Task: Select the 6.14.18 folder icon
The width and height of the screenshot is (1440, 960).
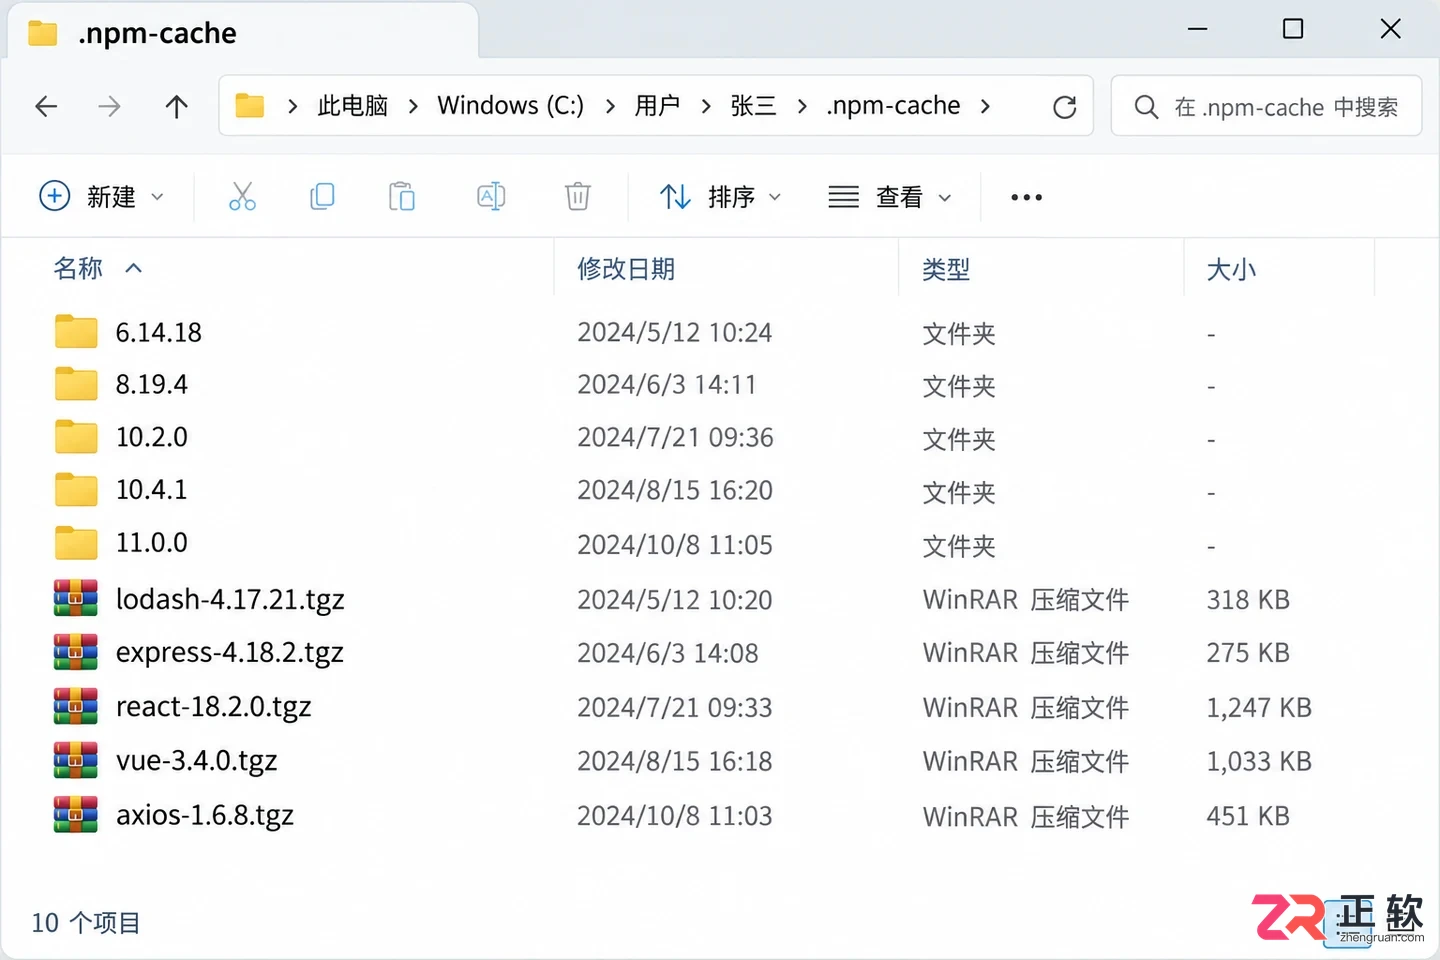Action: [76, 331]
